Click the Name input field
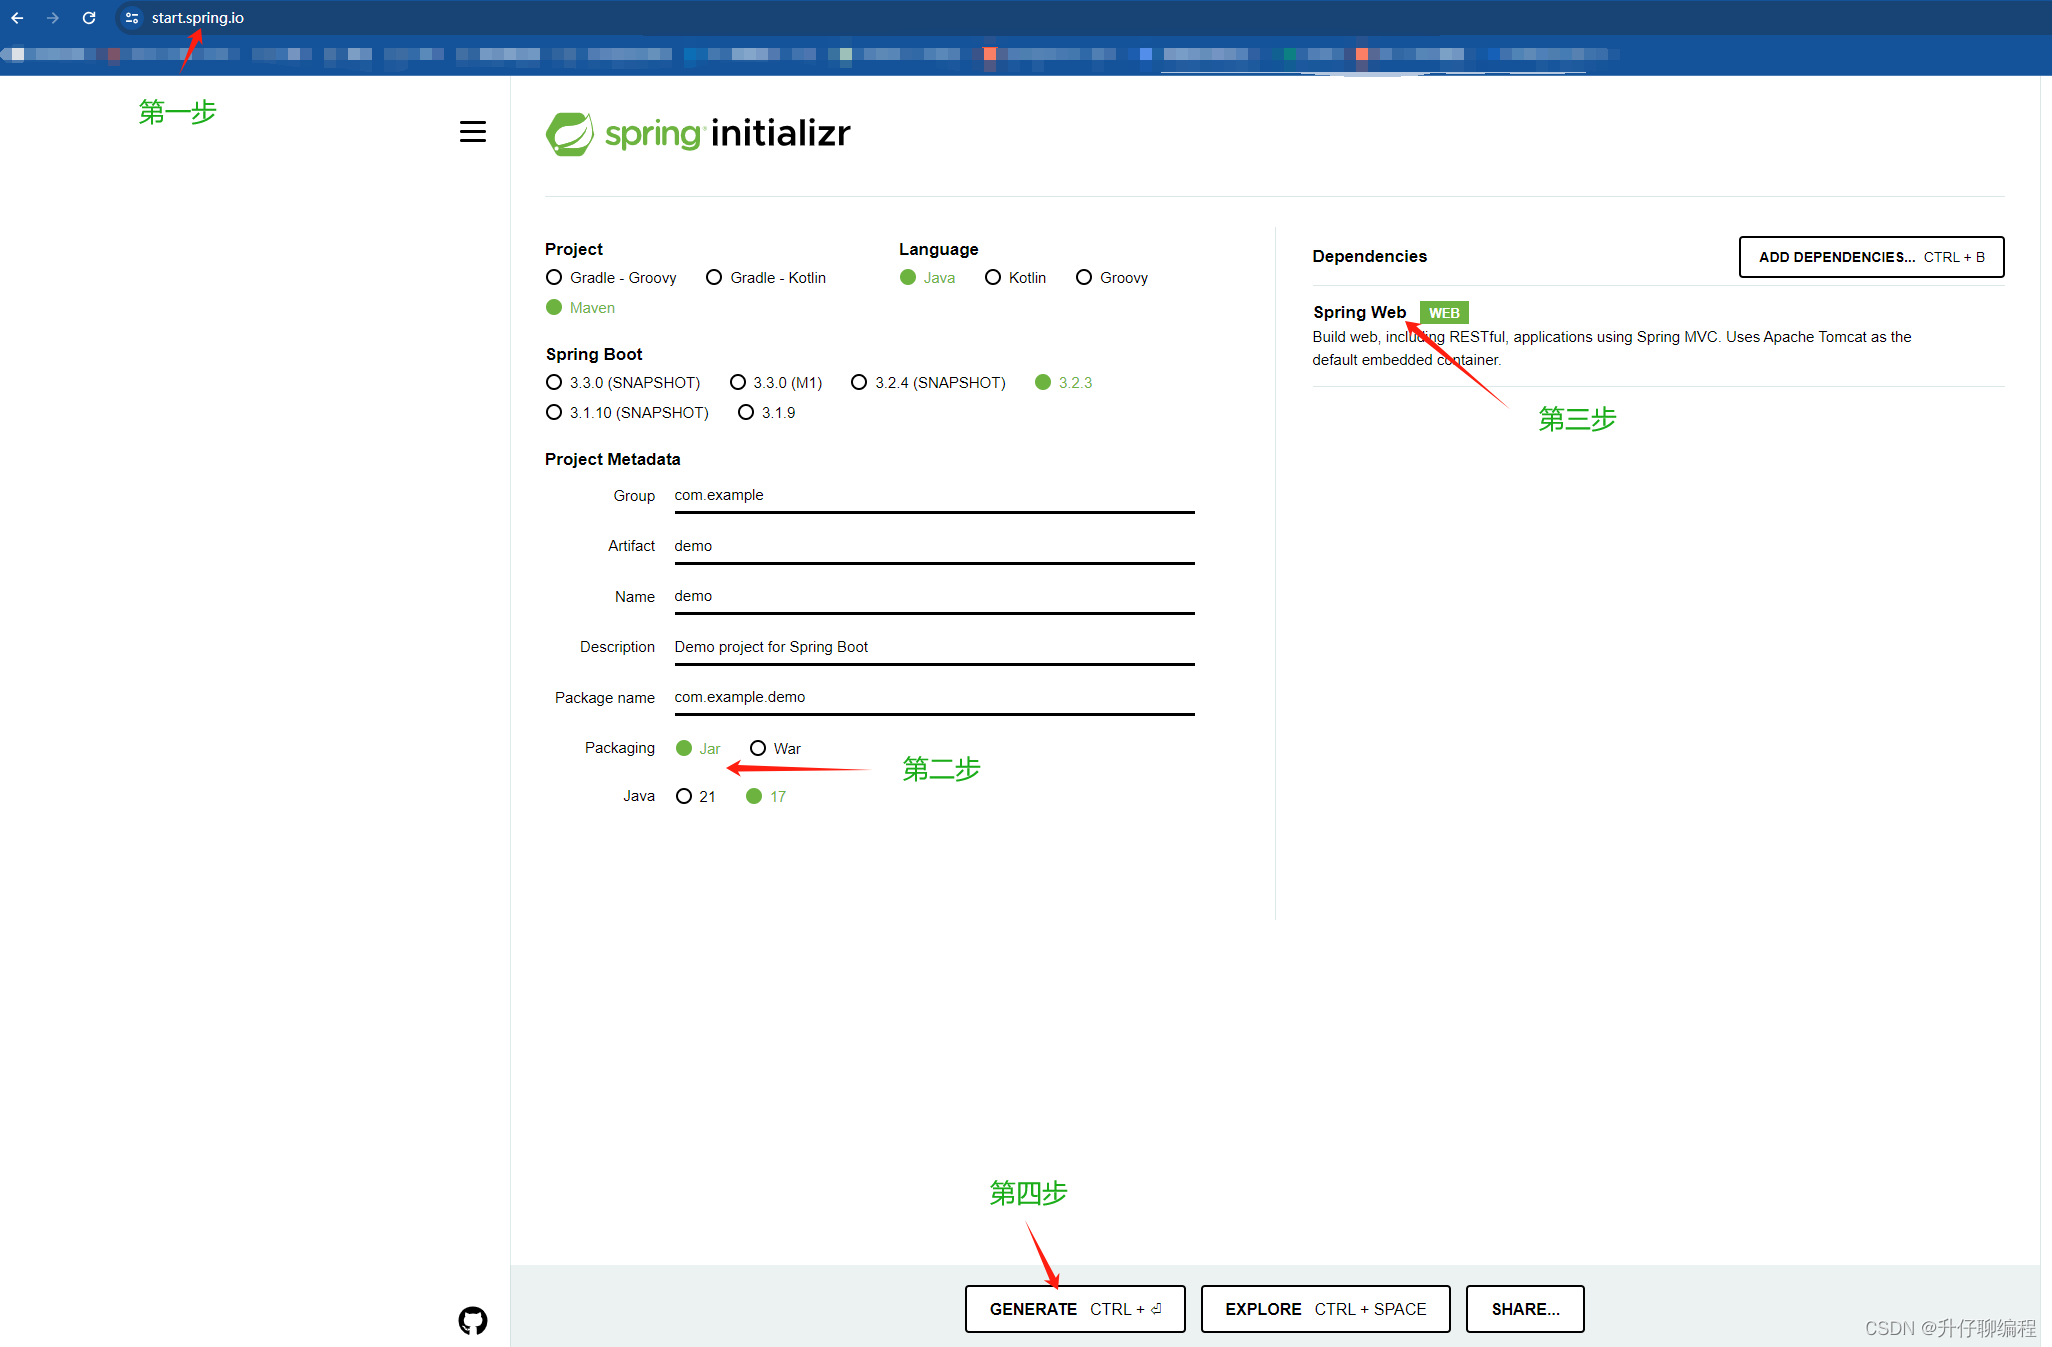This screenshot has height=1347, width=2052. [x=934, y=597]
